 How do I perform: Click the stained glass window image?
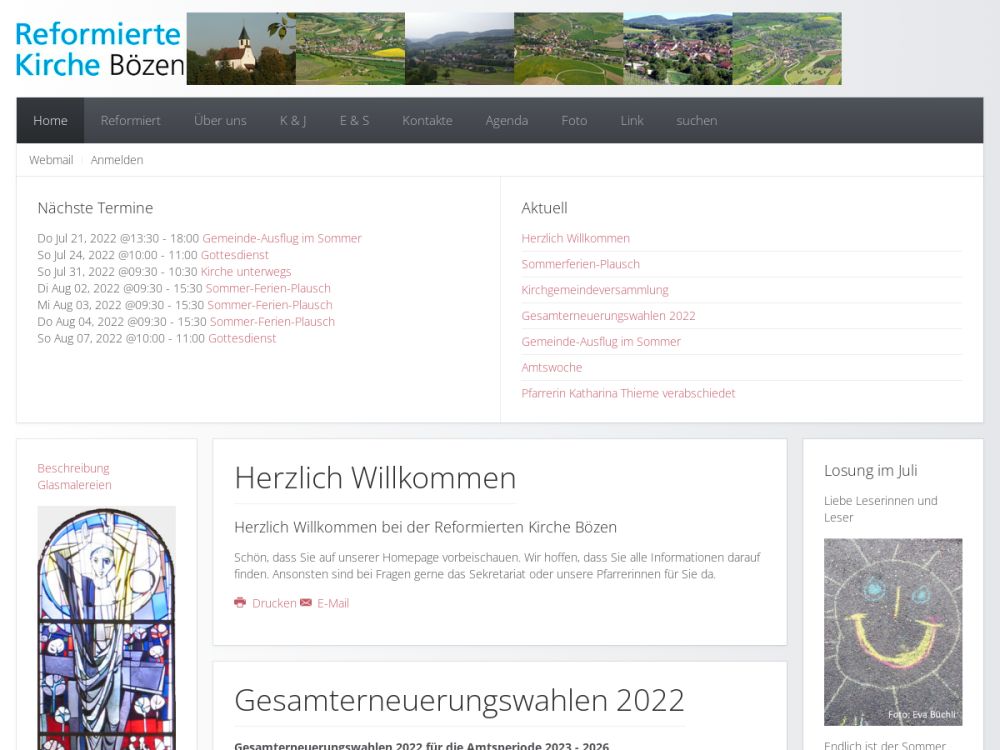[106, 630]
